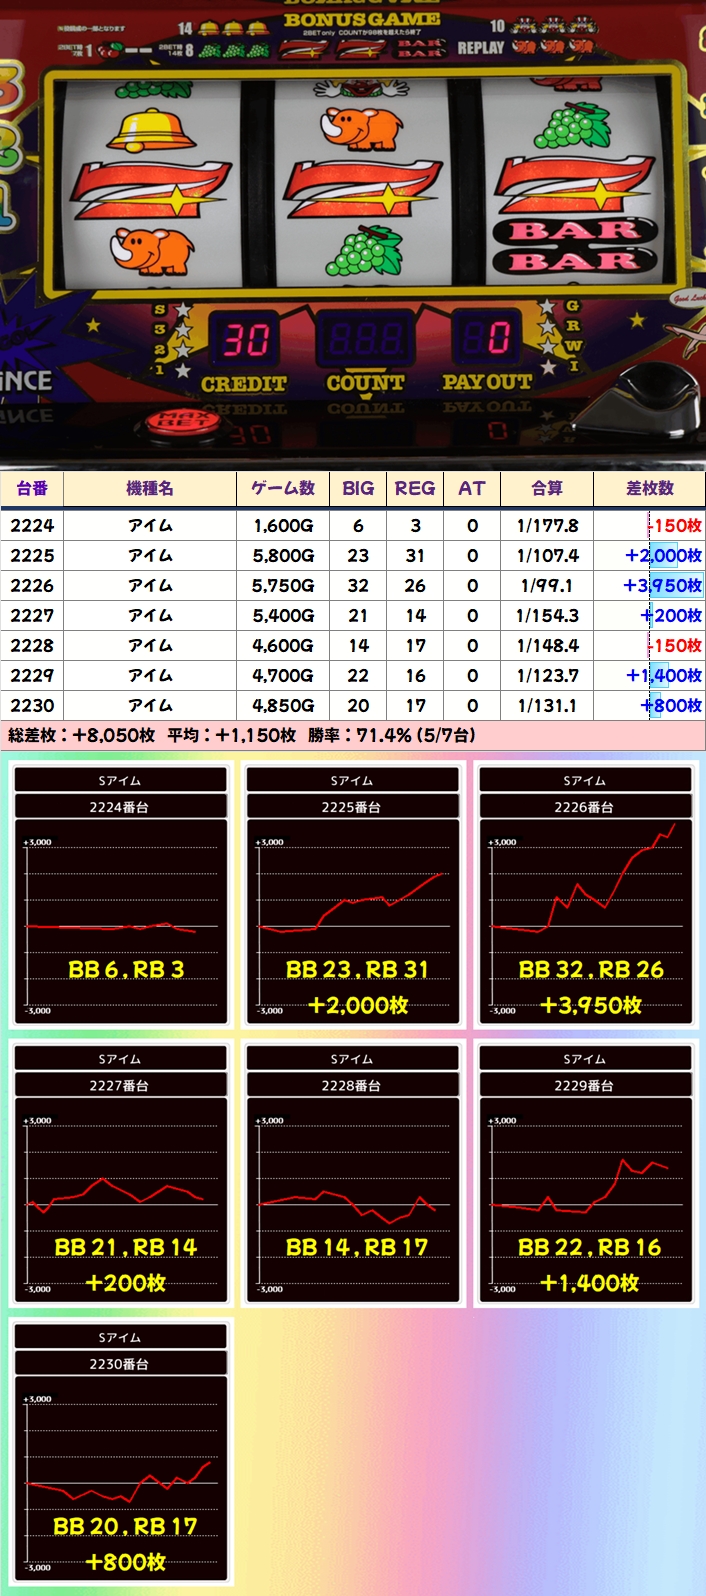Image resolution: width=706 pixels, height=1596 pixels.
Task: Click the +1,400枚 label in graph 2229
Action: click(x=590, y=1283)
